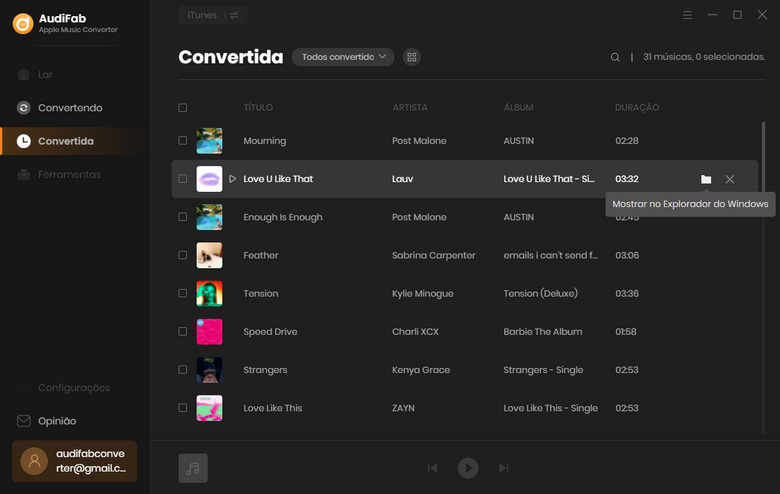780x494 pixels.
Task: Click artist name Kylie Minogue
Action: click(423, 294)
